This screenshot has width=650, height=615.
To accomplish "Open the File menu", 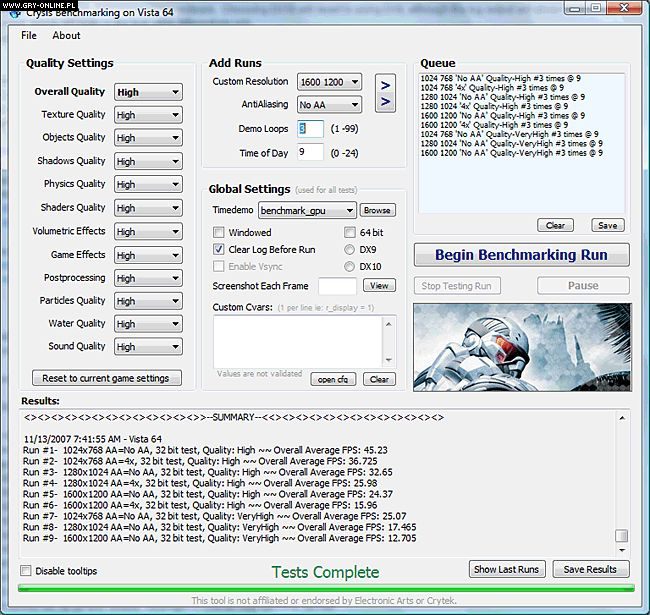I will click(x=29, y=35).
